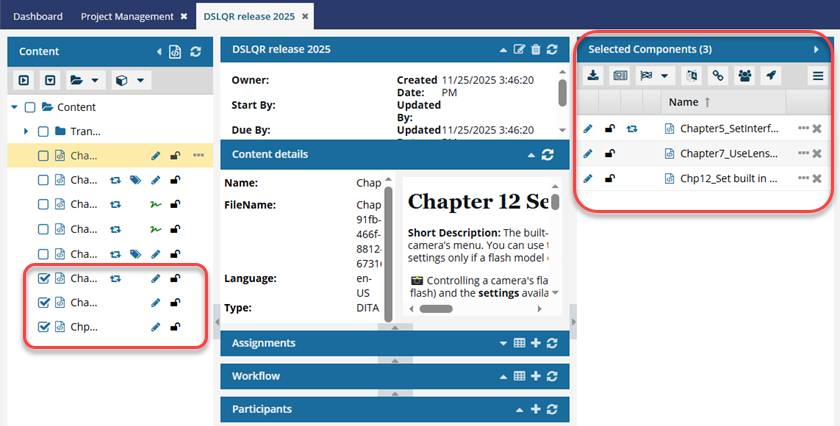Viewport: 840px width, 426px height.
Task: Open the folder dropdown in Content toolbar
Action: tap(84, 79)
